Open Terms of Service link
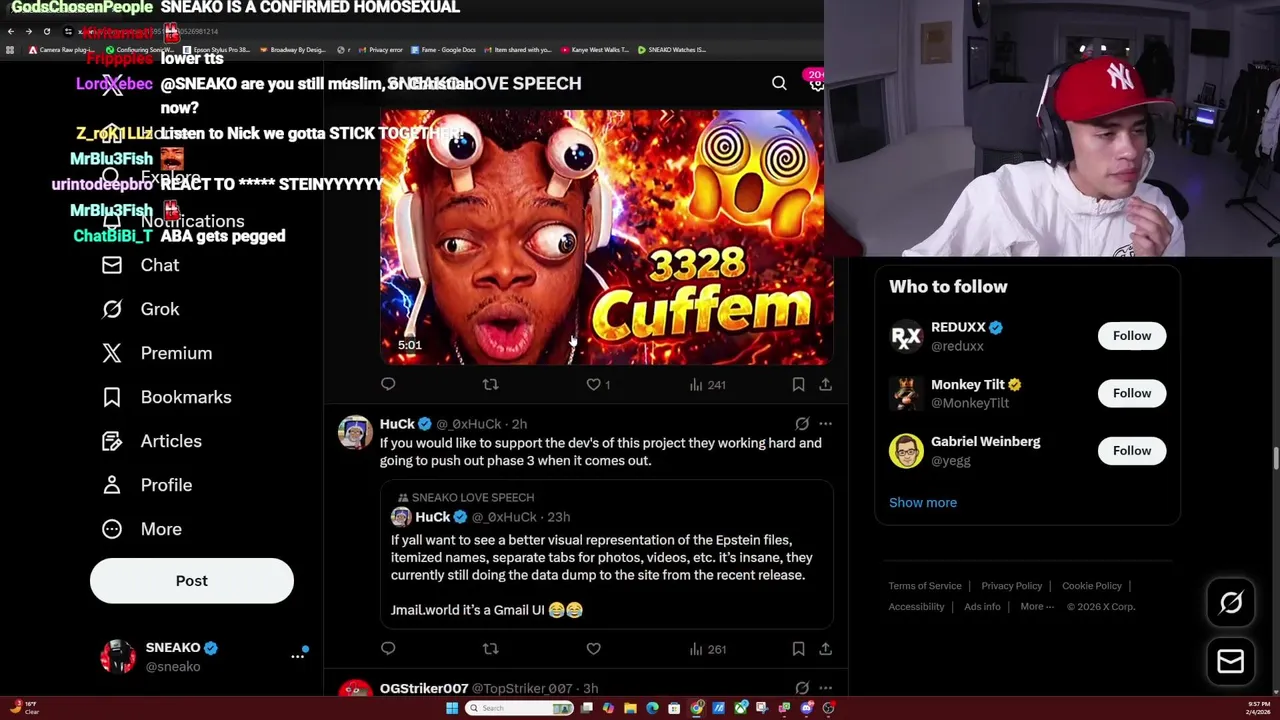This screenshot has width=1280, height=720. [925, 586]
